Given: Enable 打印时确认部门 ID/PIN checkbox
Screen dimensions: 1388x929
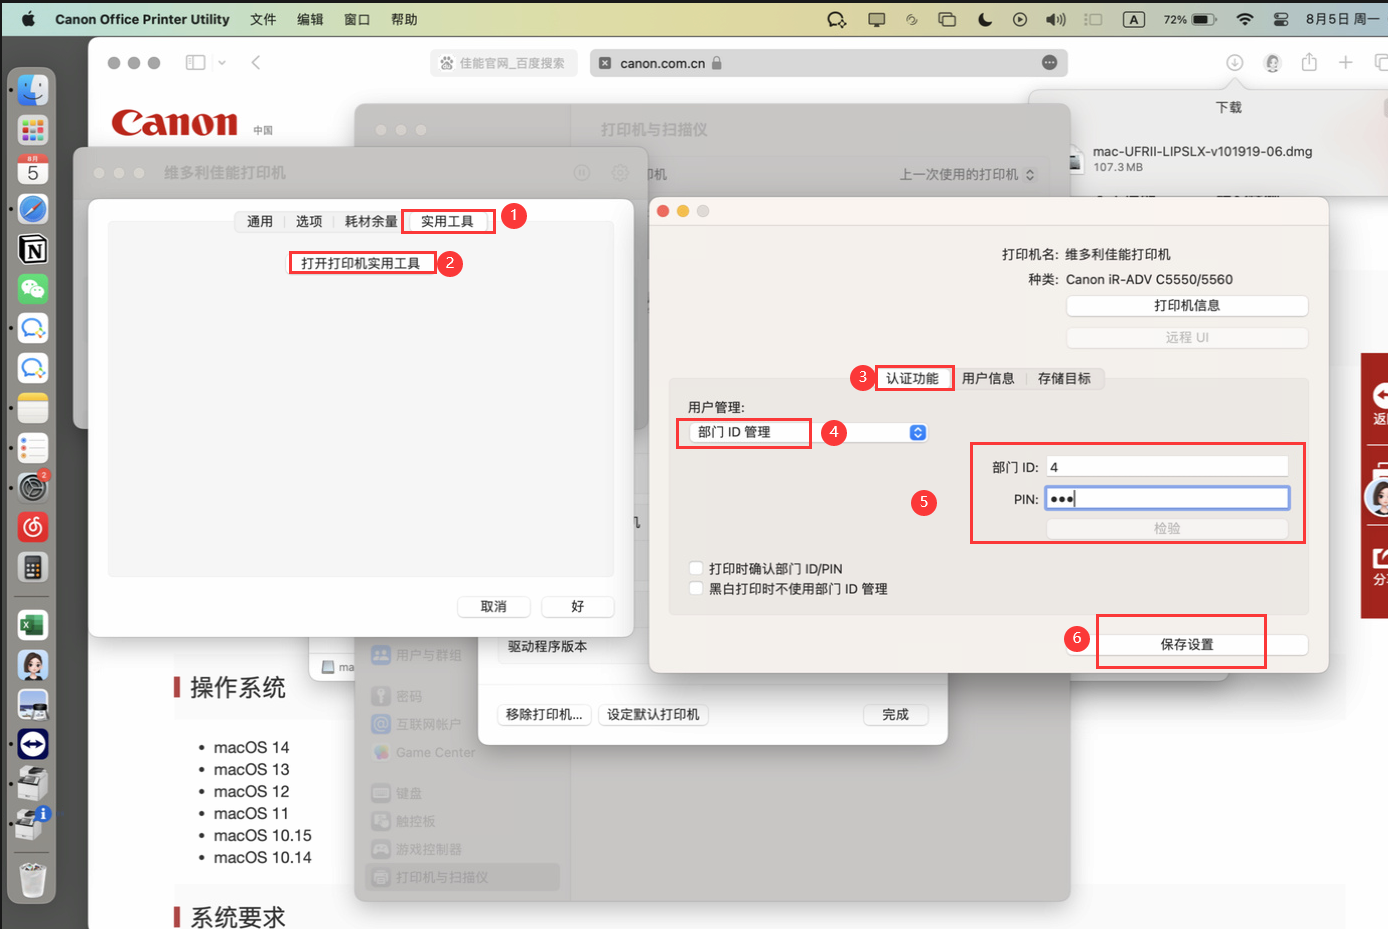Looking at the screenshot, I should [x=696, y=568].
